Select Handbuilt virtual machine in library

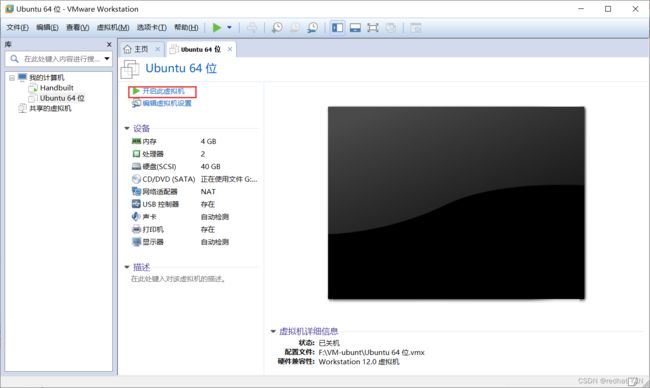[x=56, y=88]
